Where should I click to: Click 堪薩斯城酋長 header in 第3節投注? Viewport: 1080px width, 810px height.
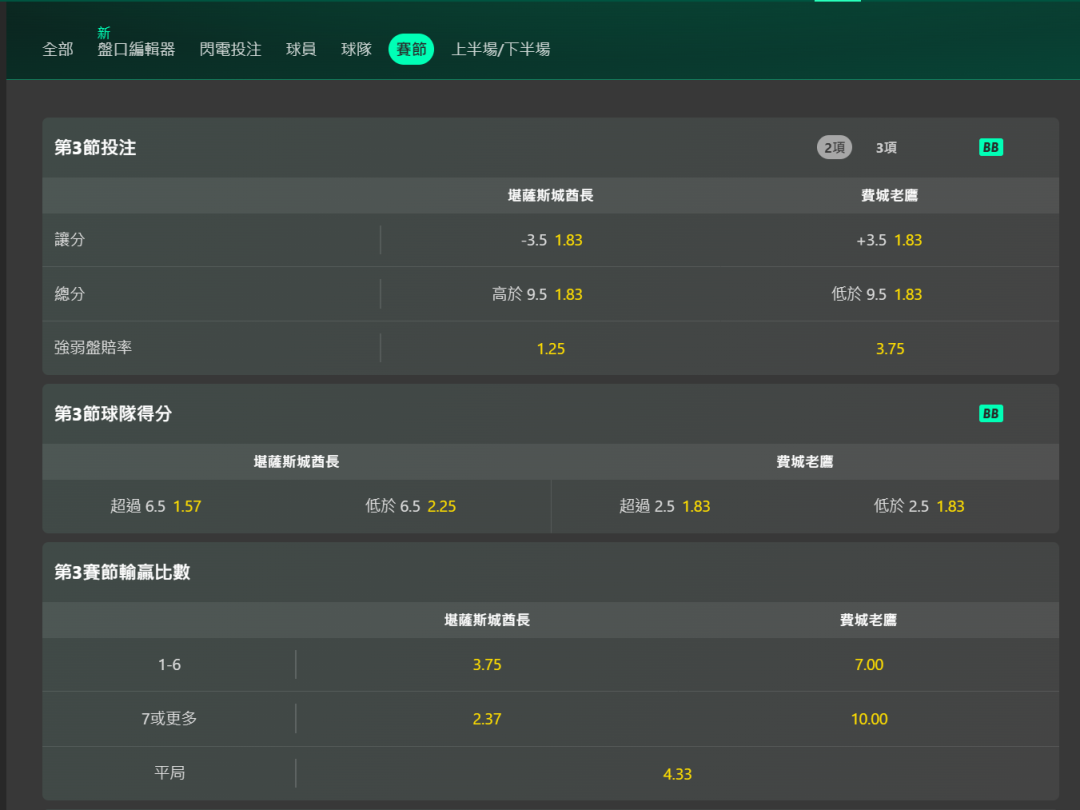[x=550, y=196]
